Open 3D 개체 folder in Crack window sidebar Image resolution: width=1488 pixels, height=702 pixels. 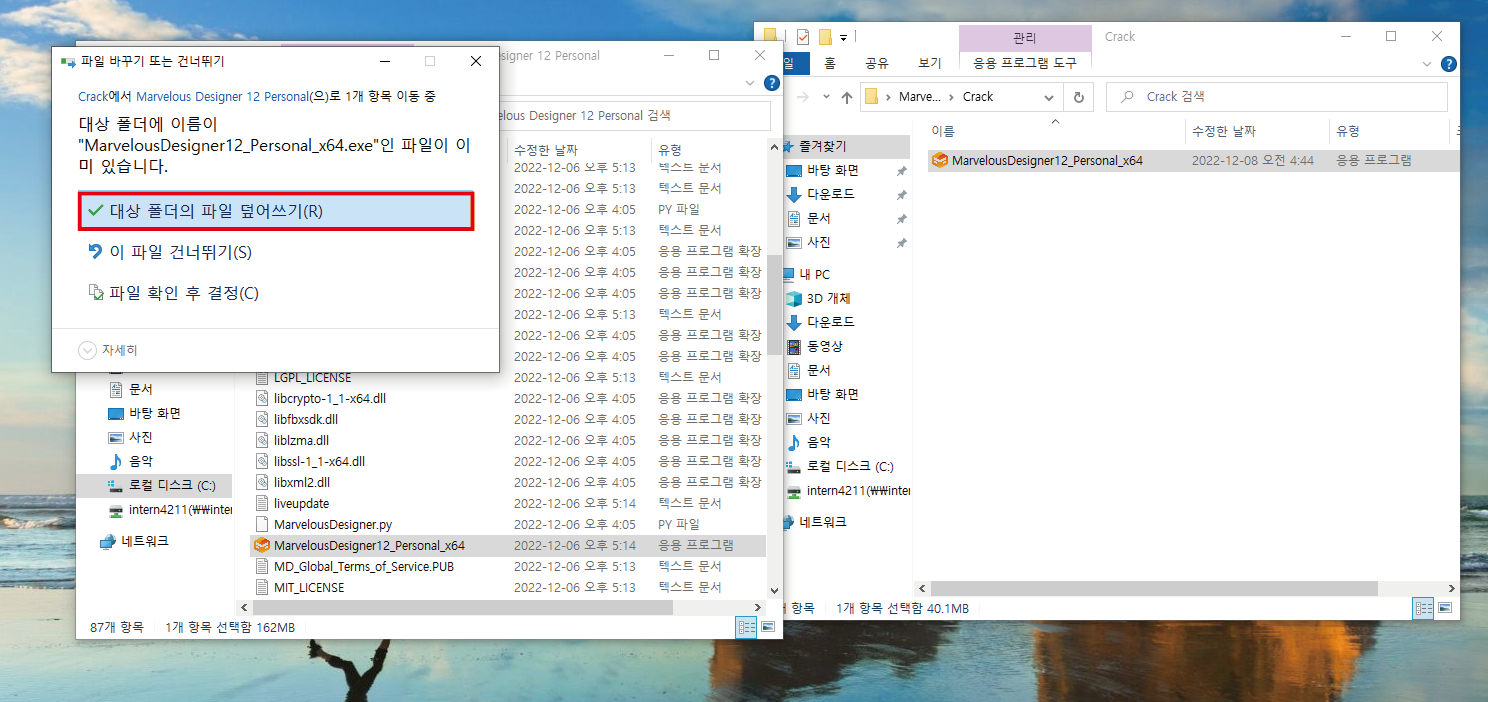828,298
